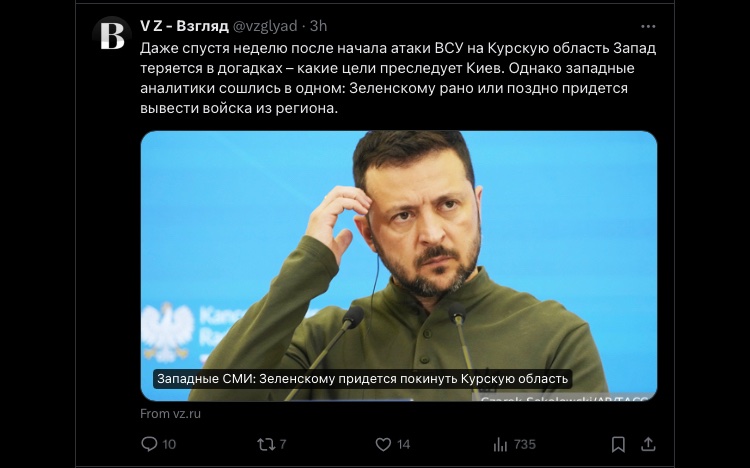Like the post with the heart icon
This screenshot has width=750, height=468.
383,445
